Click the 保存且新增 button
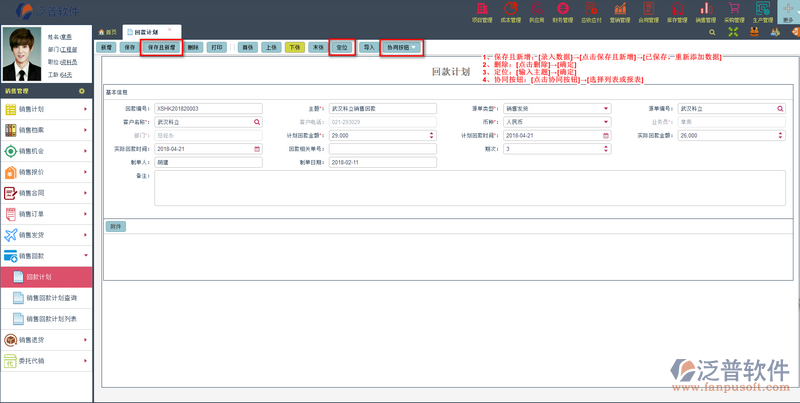Screen dimensions: 800x403 [161, 47]
